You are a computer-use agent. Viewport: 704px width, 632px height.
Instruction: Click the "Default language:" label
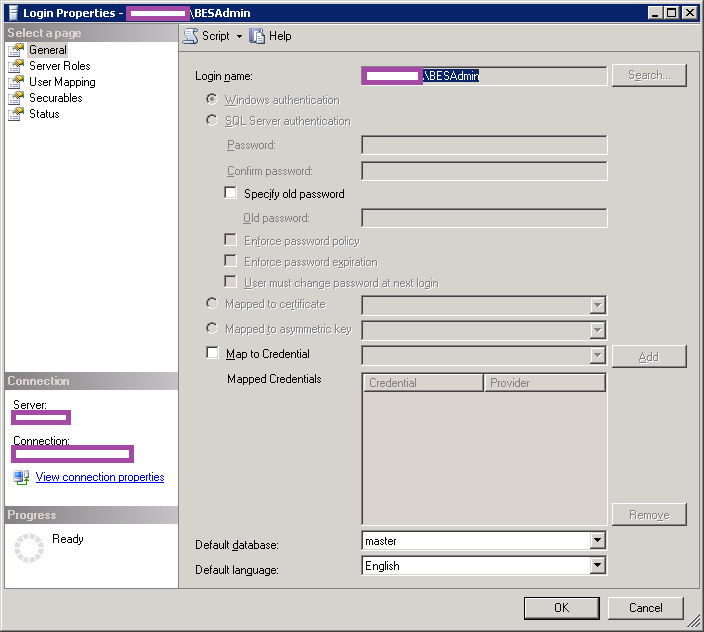point(237,570)
